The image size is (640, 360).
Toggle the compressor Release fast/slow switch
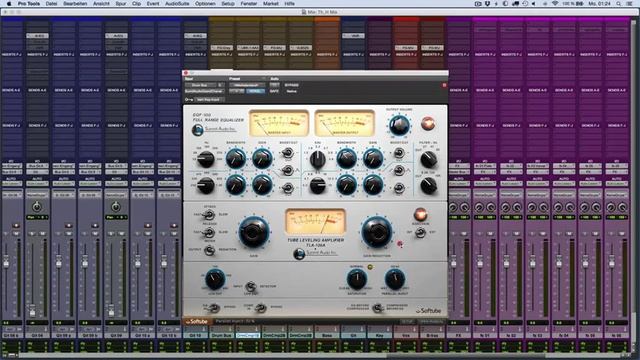[209, 232]
